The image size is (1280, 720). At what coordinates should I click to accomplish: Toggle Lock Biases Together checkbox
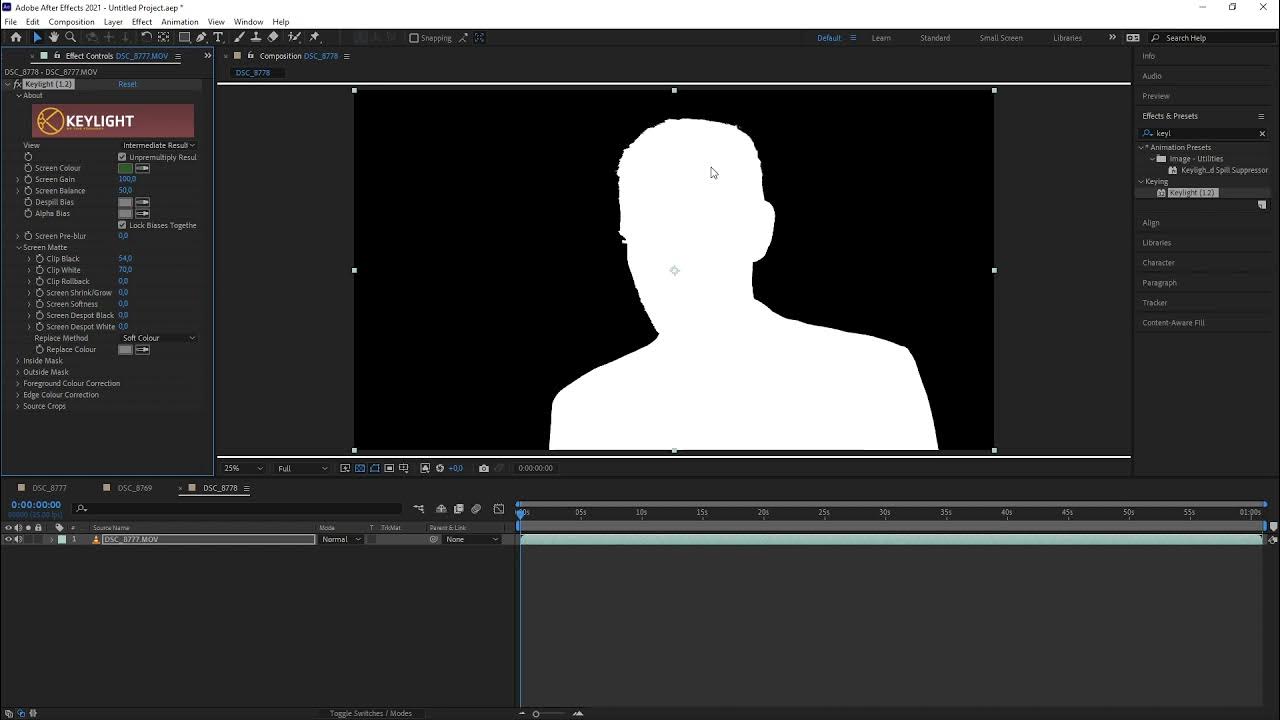tap(122, 225)
